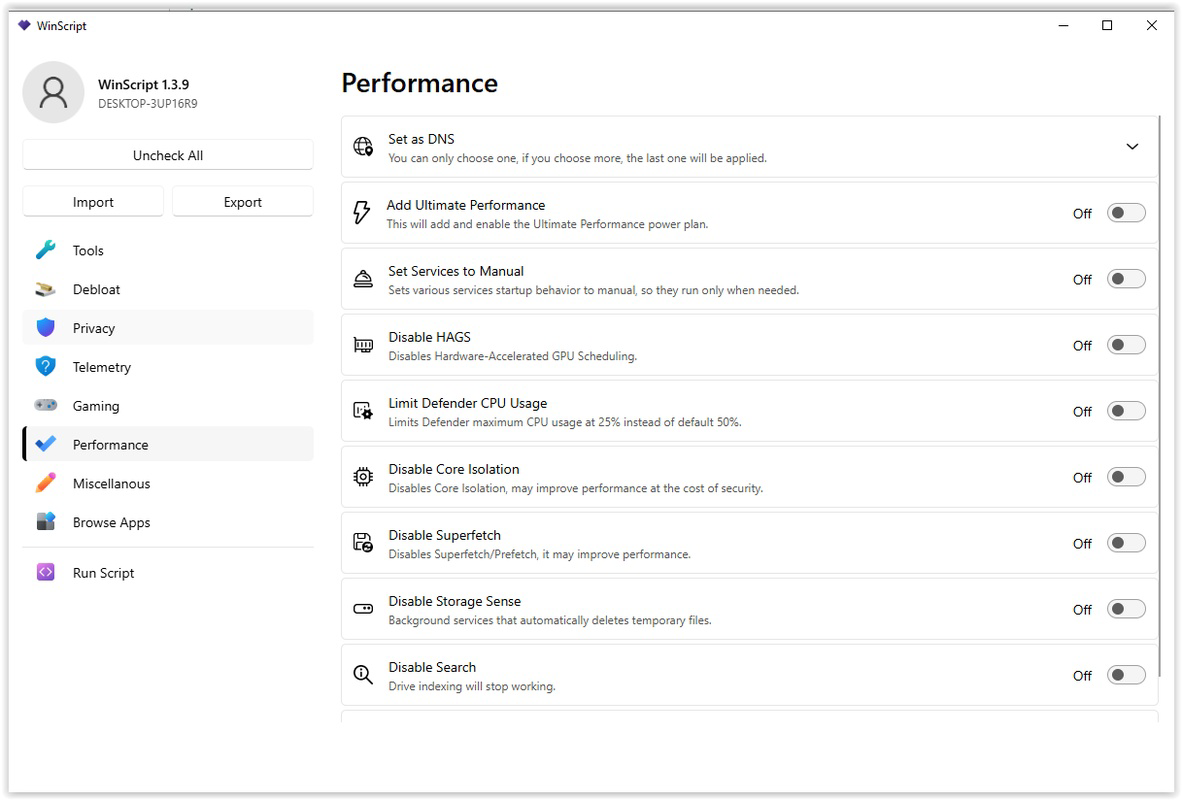Click the globe icon beside Set as DNS
Image resolution: width=1182 pixels, height=800 pixels.
tap(363, 146)
